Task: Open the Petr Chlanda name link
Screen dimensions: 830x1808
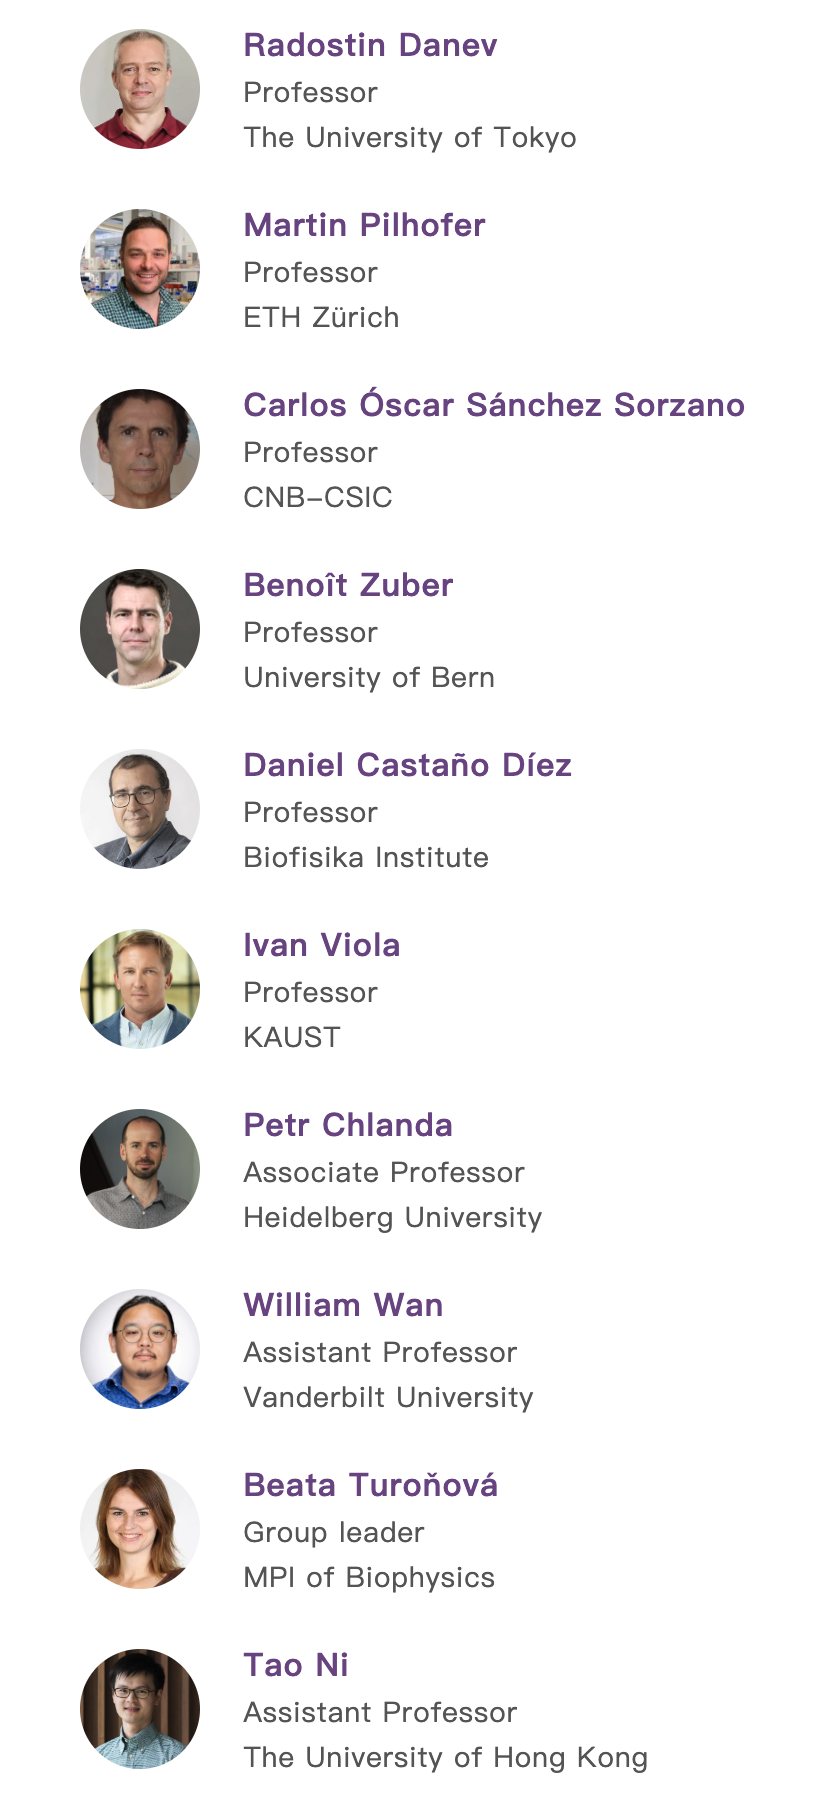Action: 348,1125
